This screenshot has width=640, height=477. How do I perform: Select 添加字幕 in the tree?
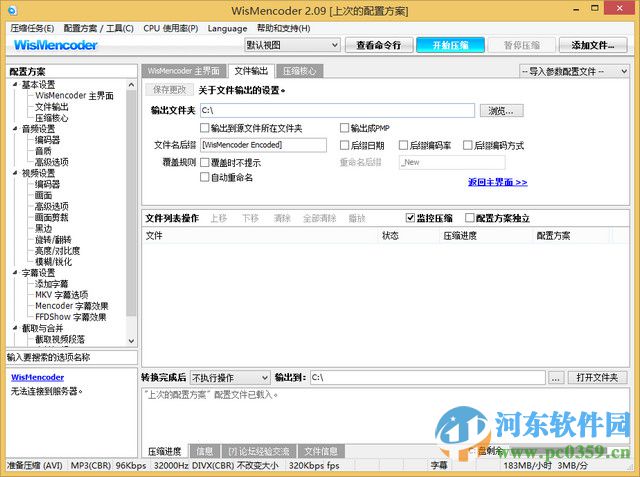(51, 284)
